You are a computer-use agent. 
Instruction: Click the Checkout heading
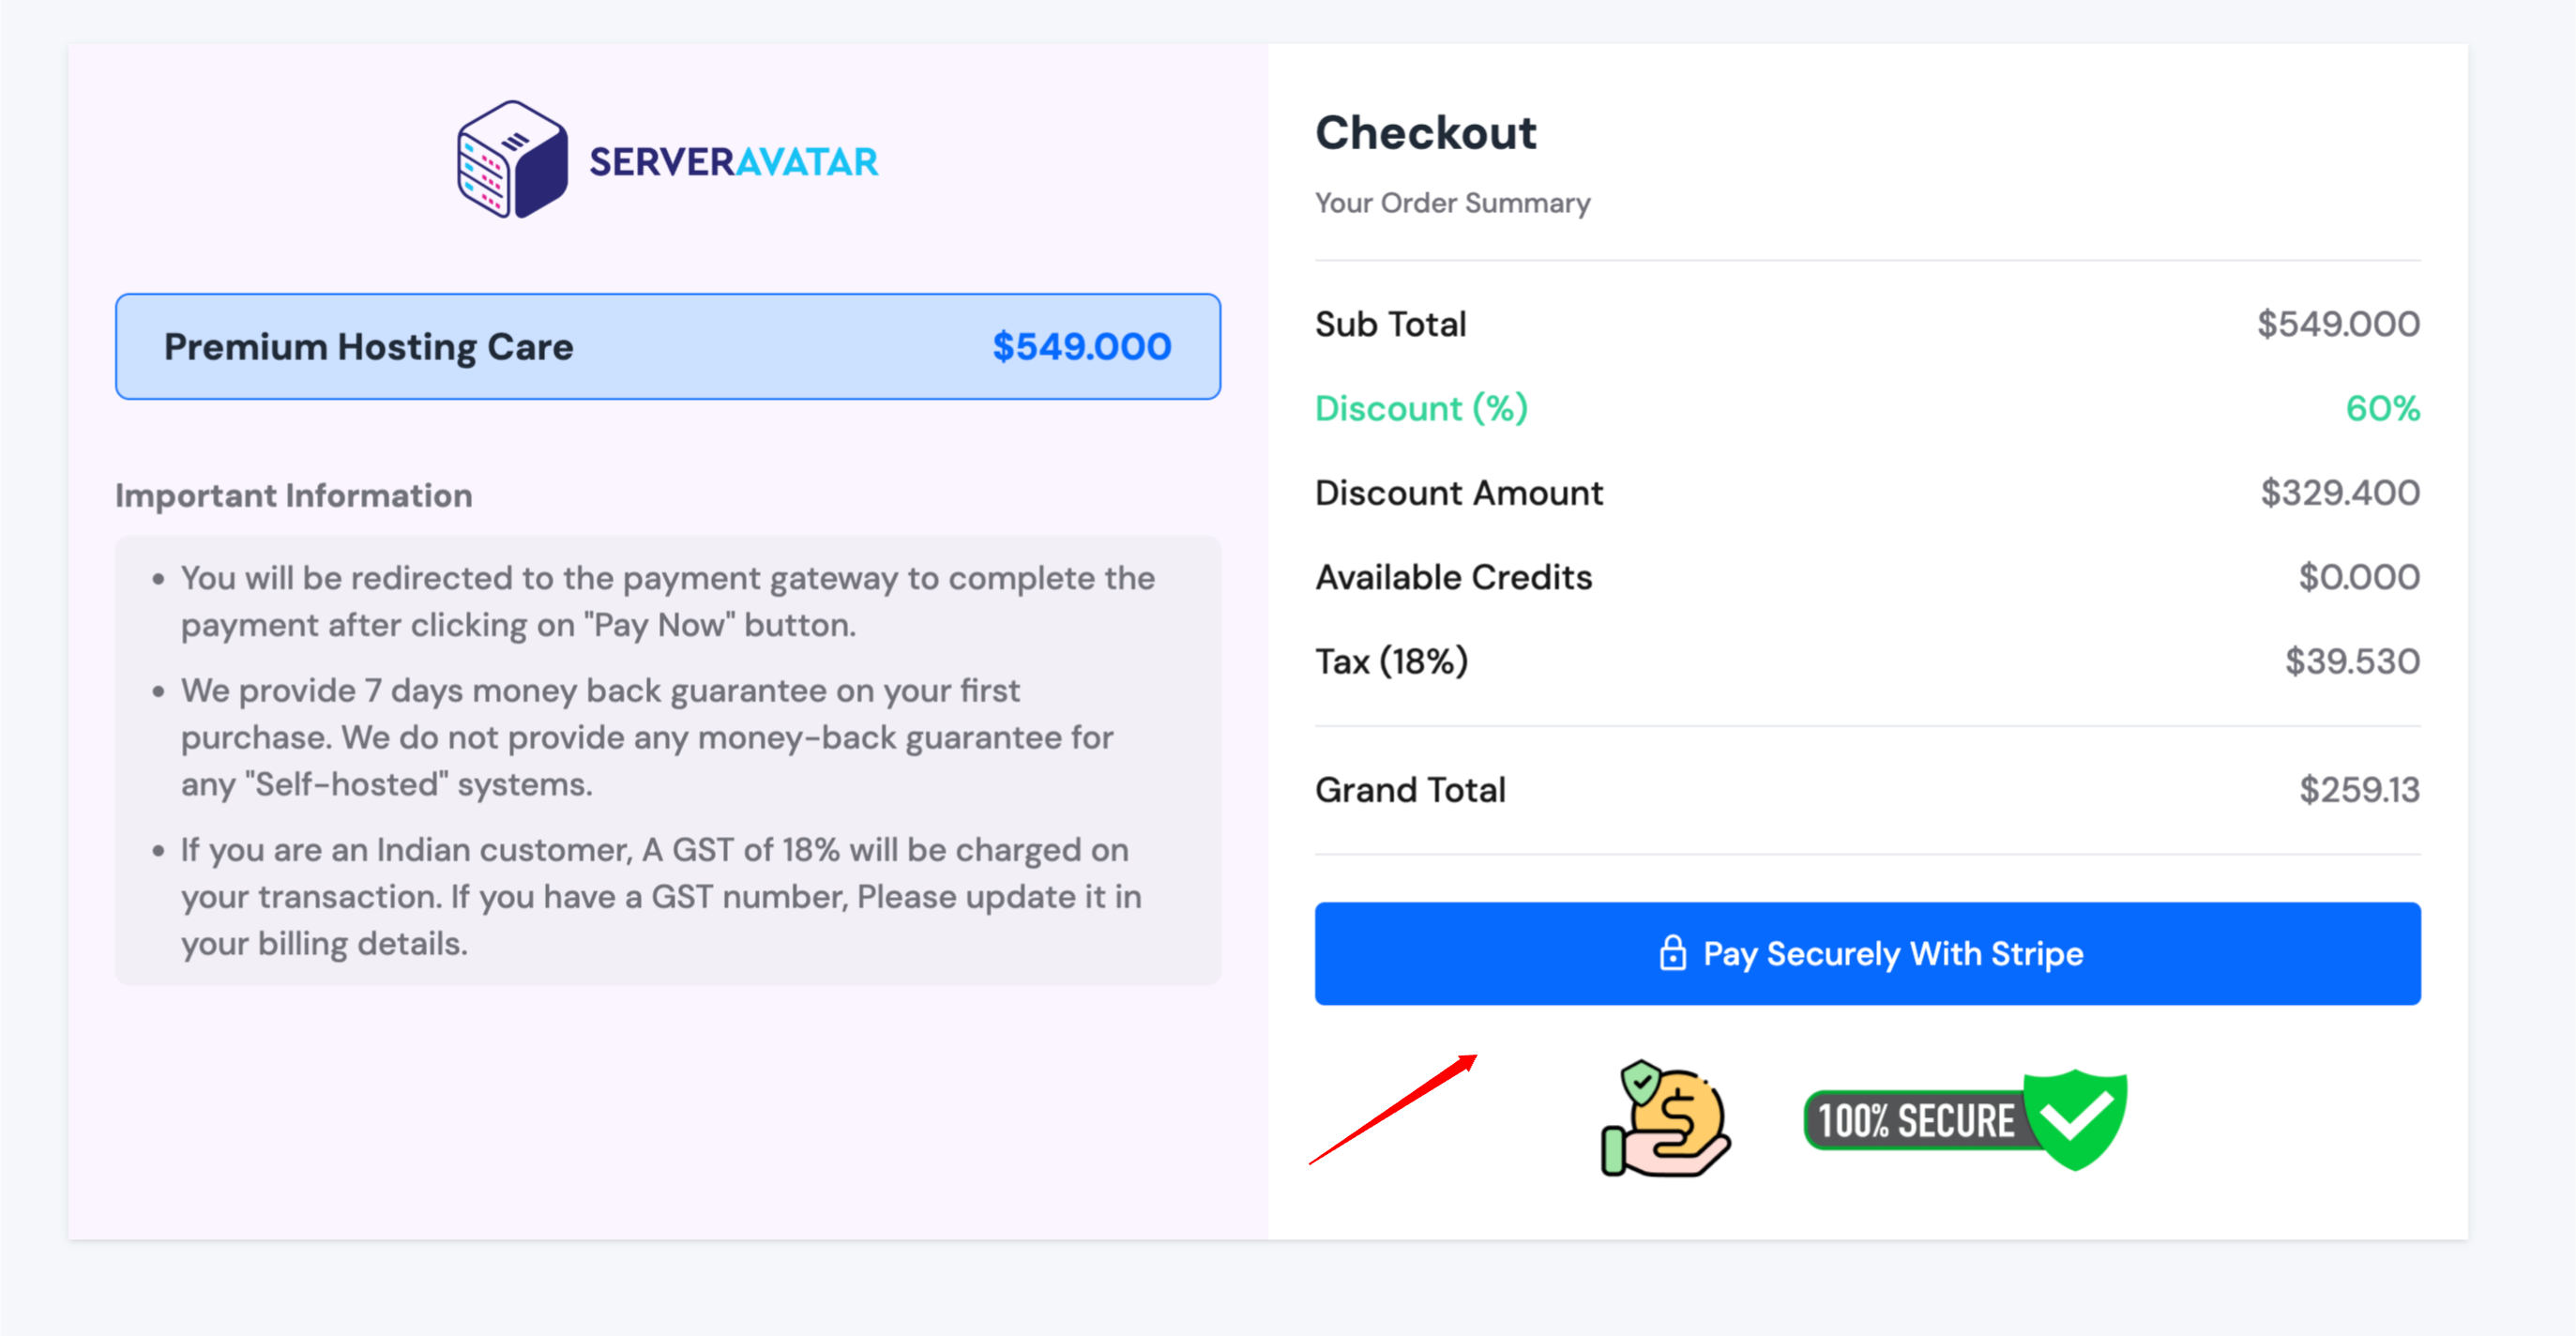click(1425, 133)
